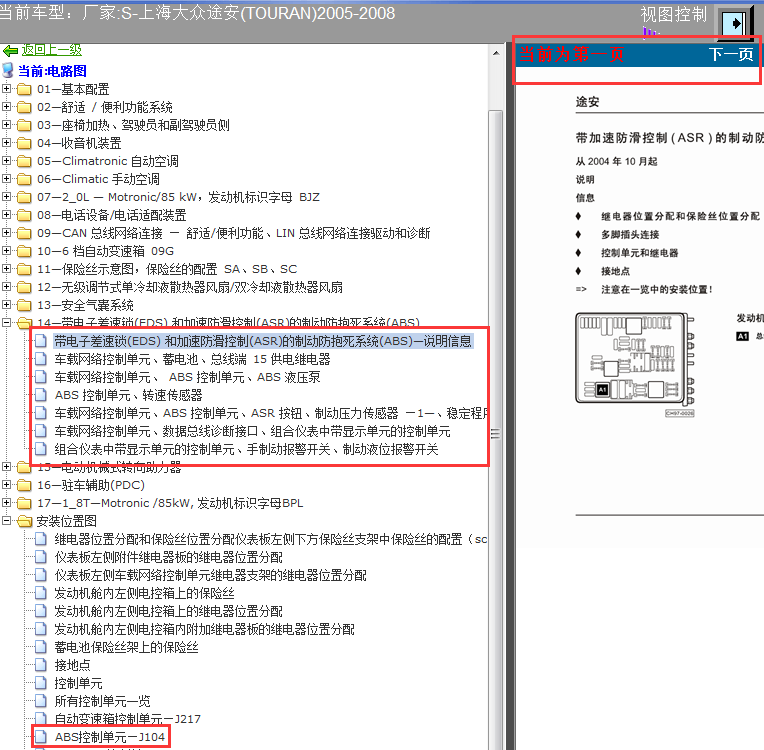
Task: Open 继电器位置分配和保险丝位置分配 document
Action: pyautogui.click(x=270, y=539)
